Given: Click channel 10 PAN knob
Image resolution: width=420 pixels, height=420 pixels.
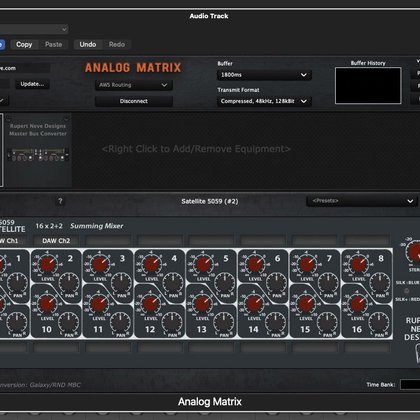Looking at the screenshot, I should 69,323.
